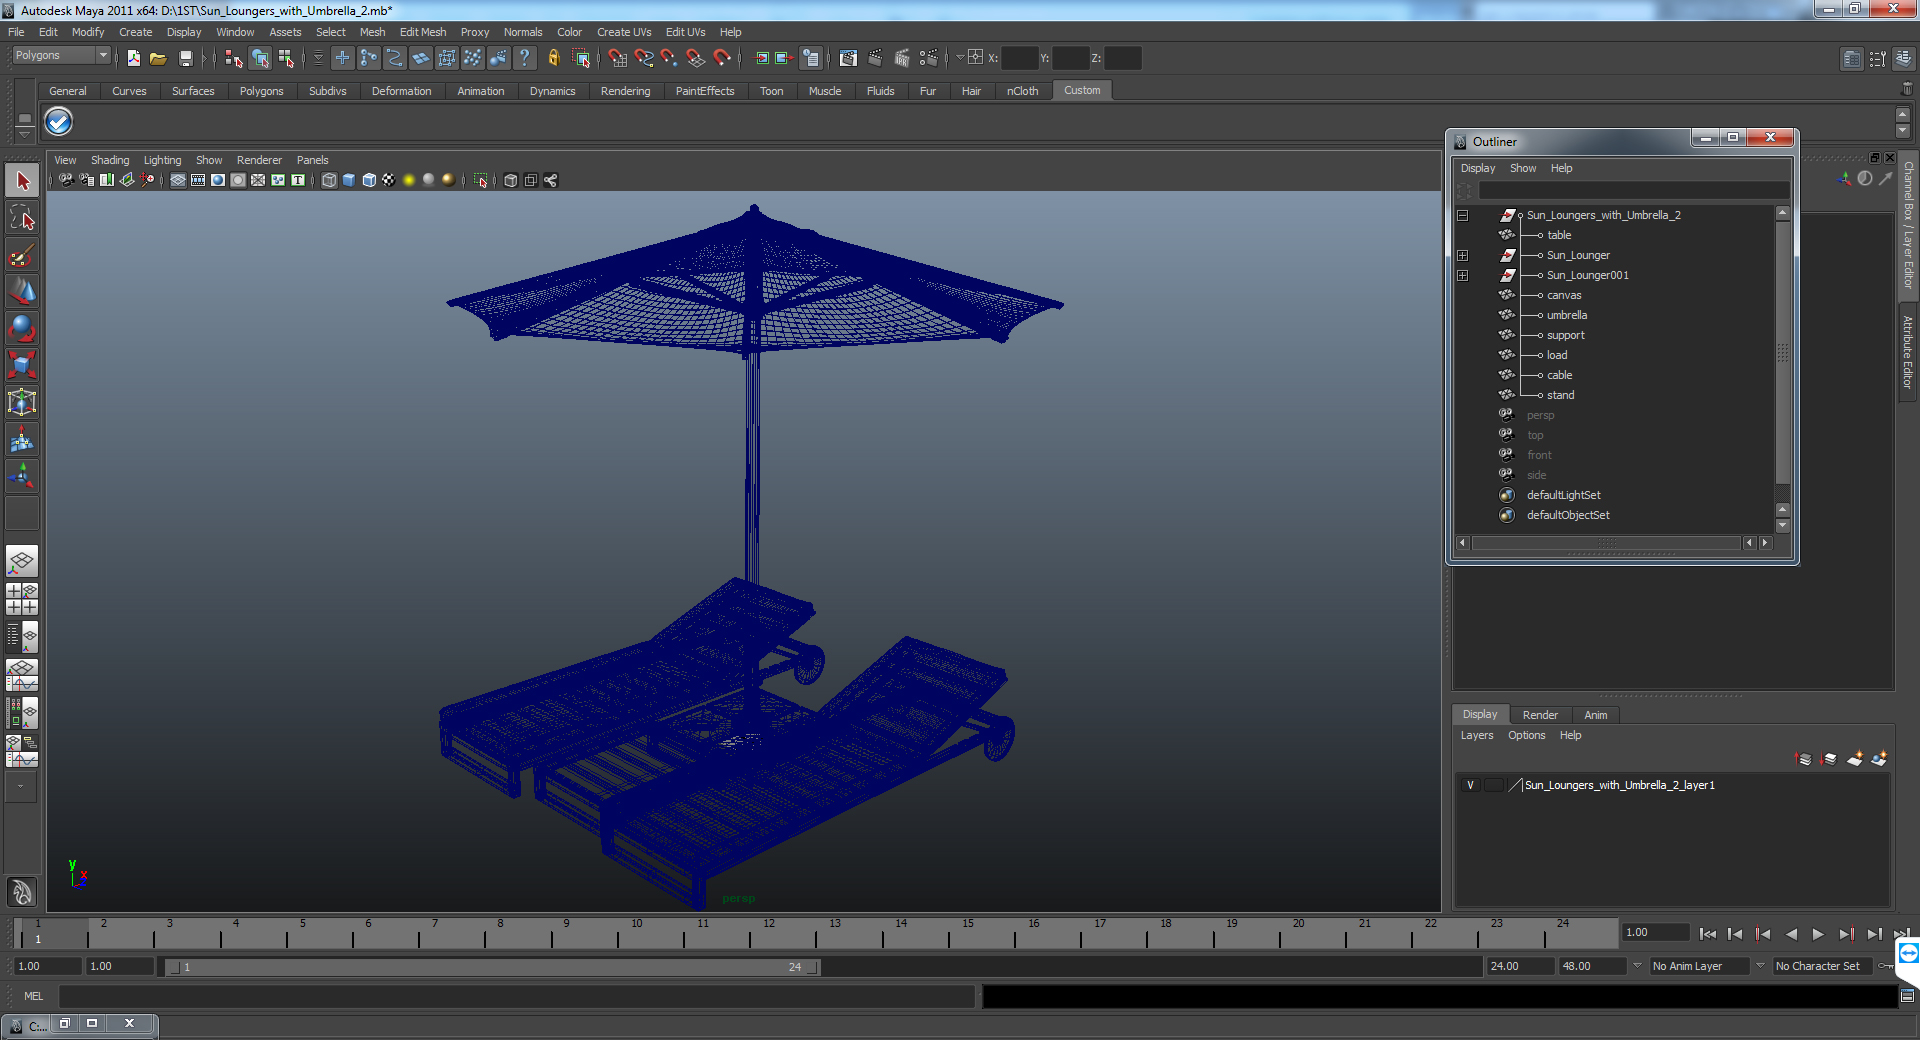Click the current frame 1.00 field
The image size is (1920, 1040).
coord(1656,932)
